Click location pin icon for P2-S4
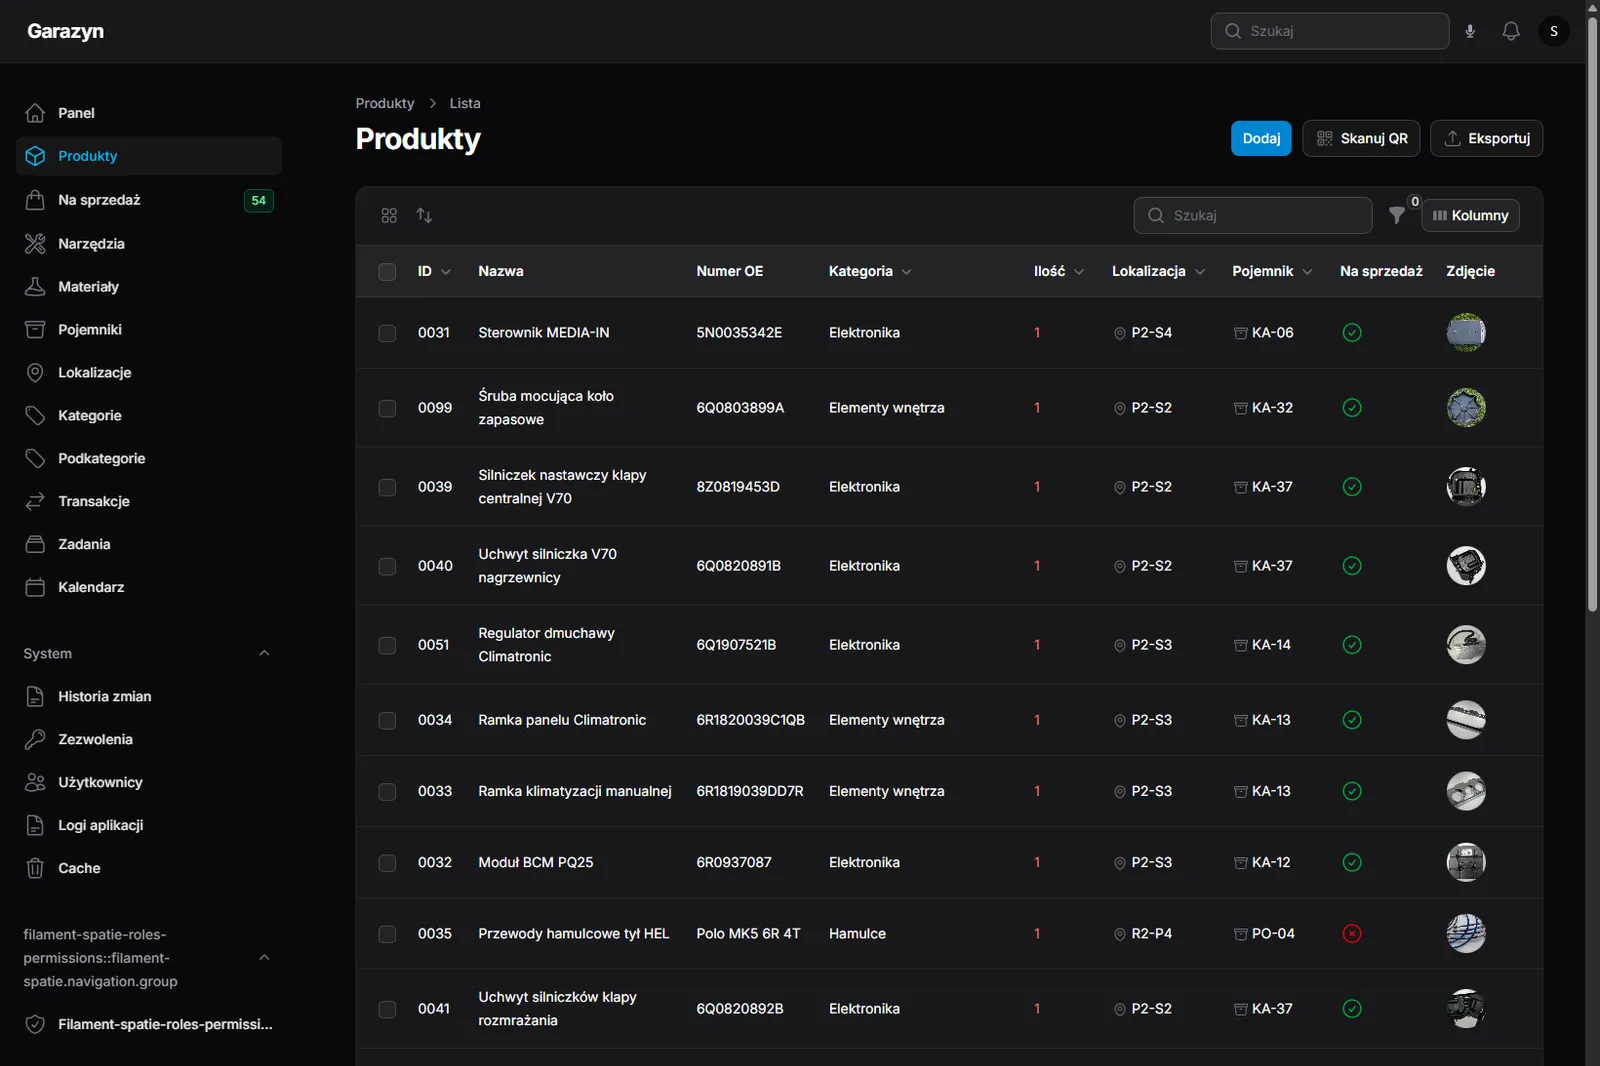 tap(1120, 333)
